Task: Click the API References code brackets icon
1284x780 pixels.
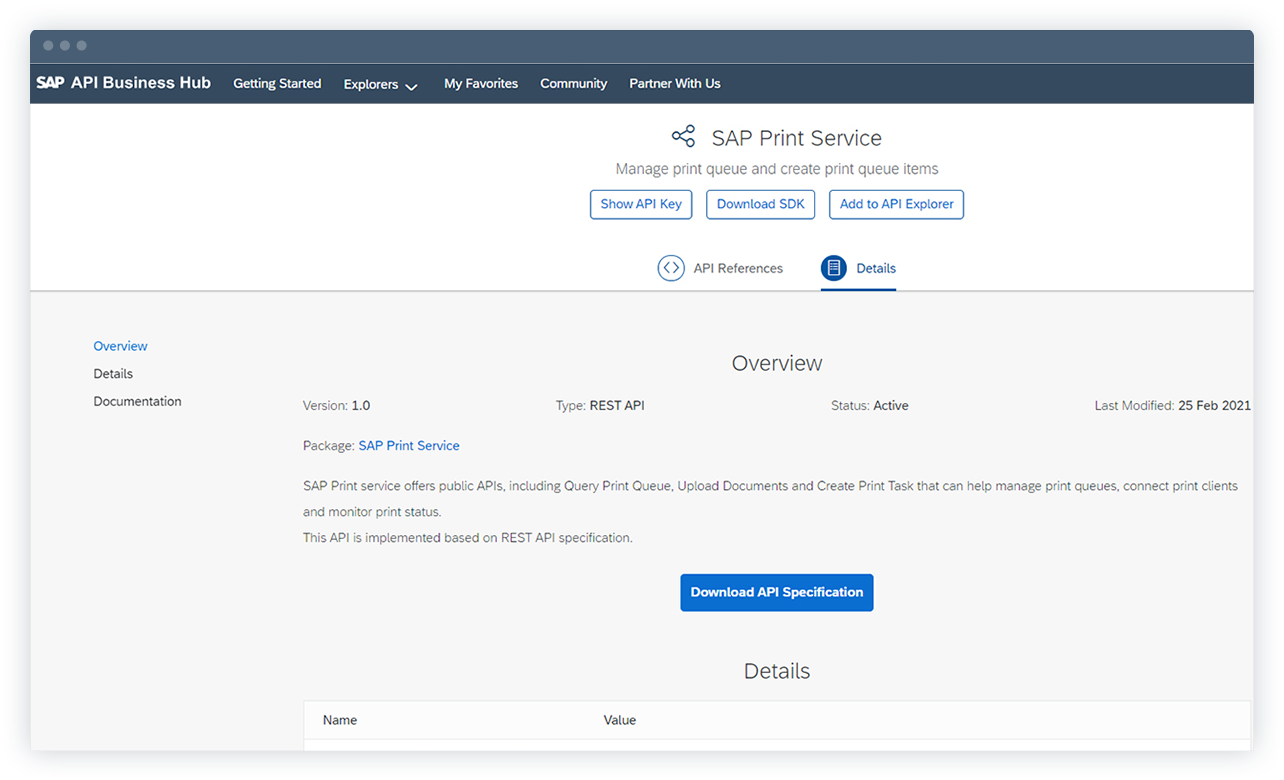Action: (x=670, y=268)
